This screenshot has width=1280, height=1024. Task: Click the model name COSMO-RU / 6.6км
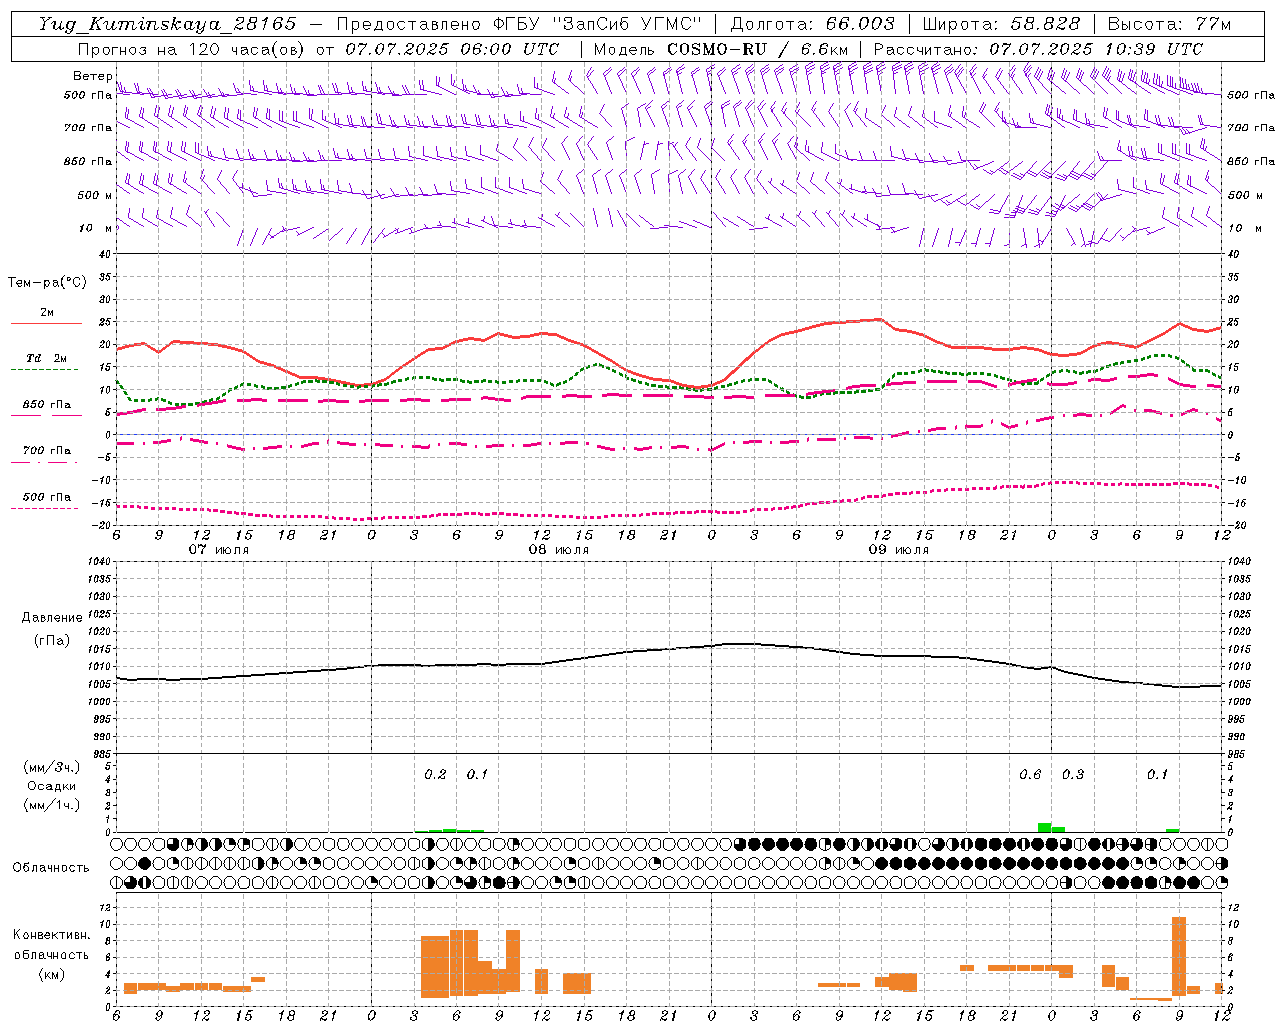pyautogui.click(x=757, y=49)
